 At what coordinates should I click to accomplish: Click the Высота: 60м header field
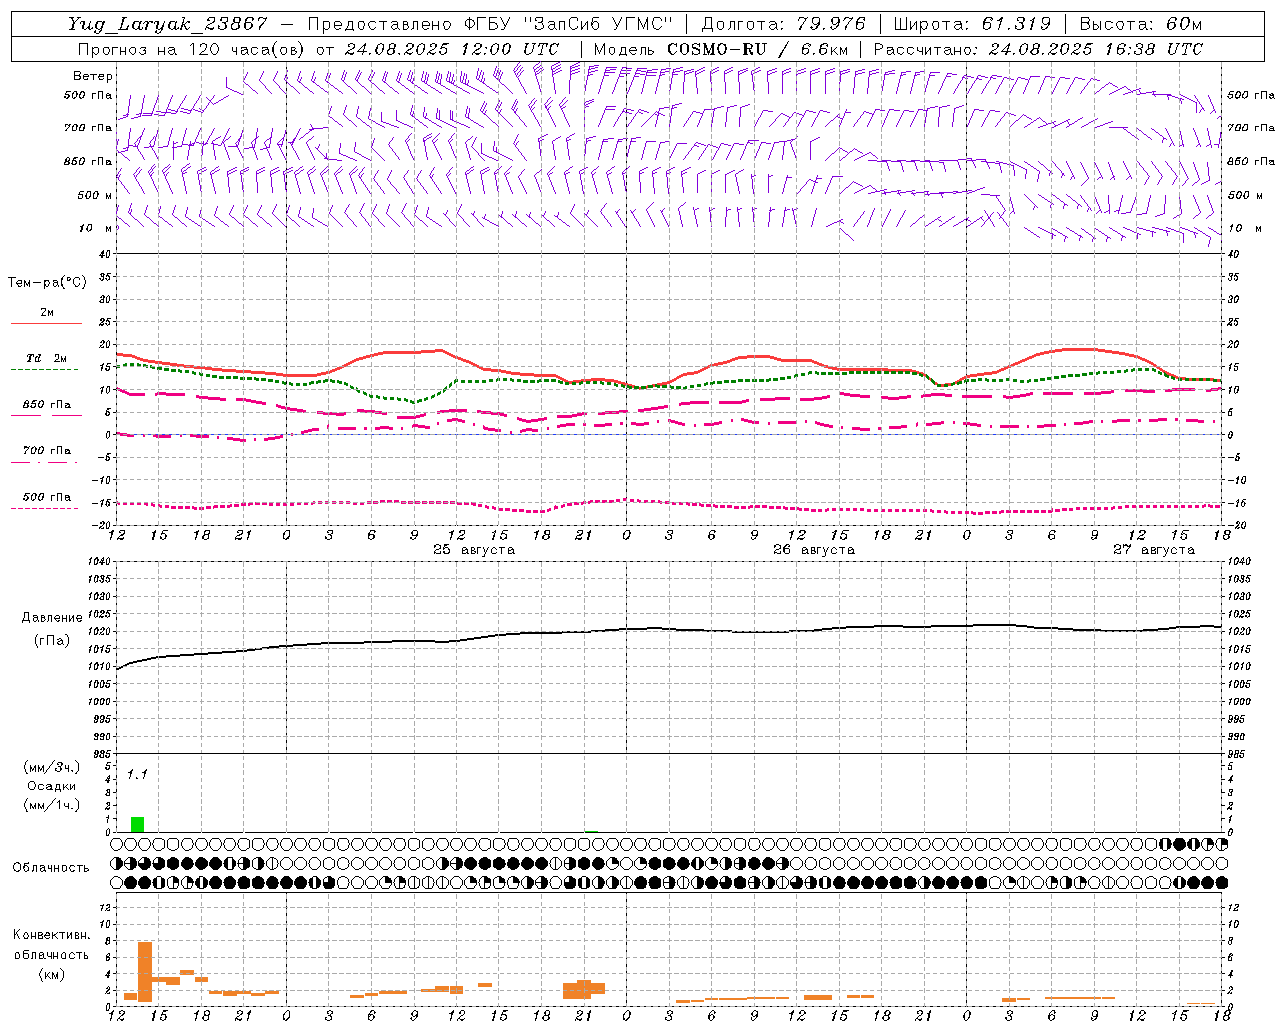[x=1141, y=25]
